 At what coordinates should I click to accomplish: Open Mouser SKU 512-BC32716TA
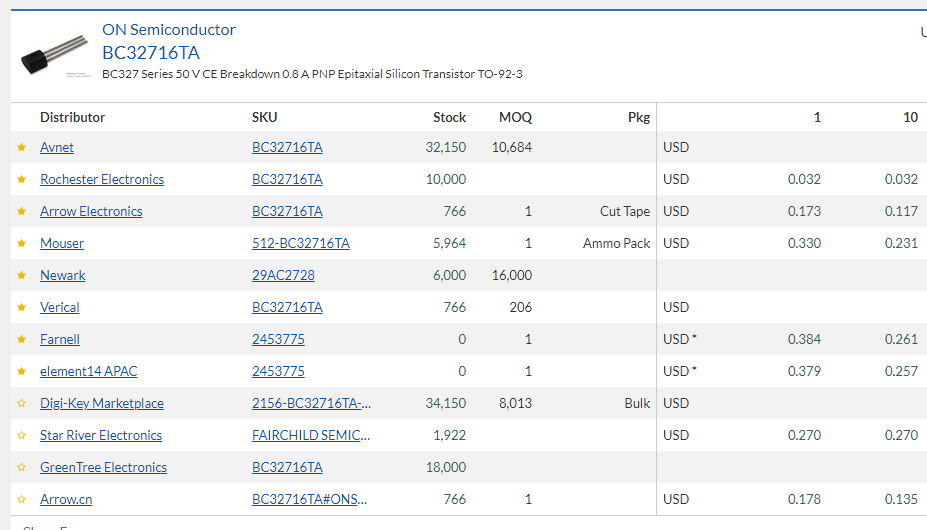click(x=301, y=243)
